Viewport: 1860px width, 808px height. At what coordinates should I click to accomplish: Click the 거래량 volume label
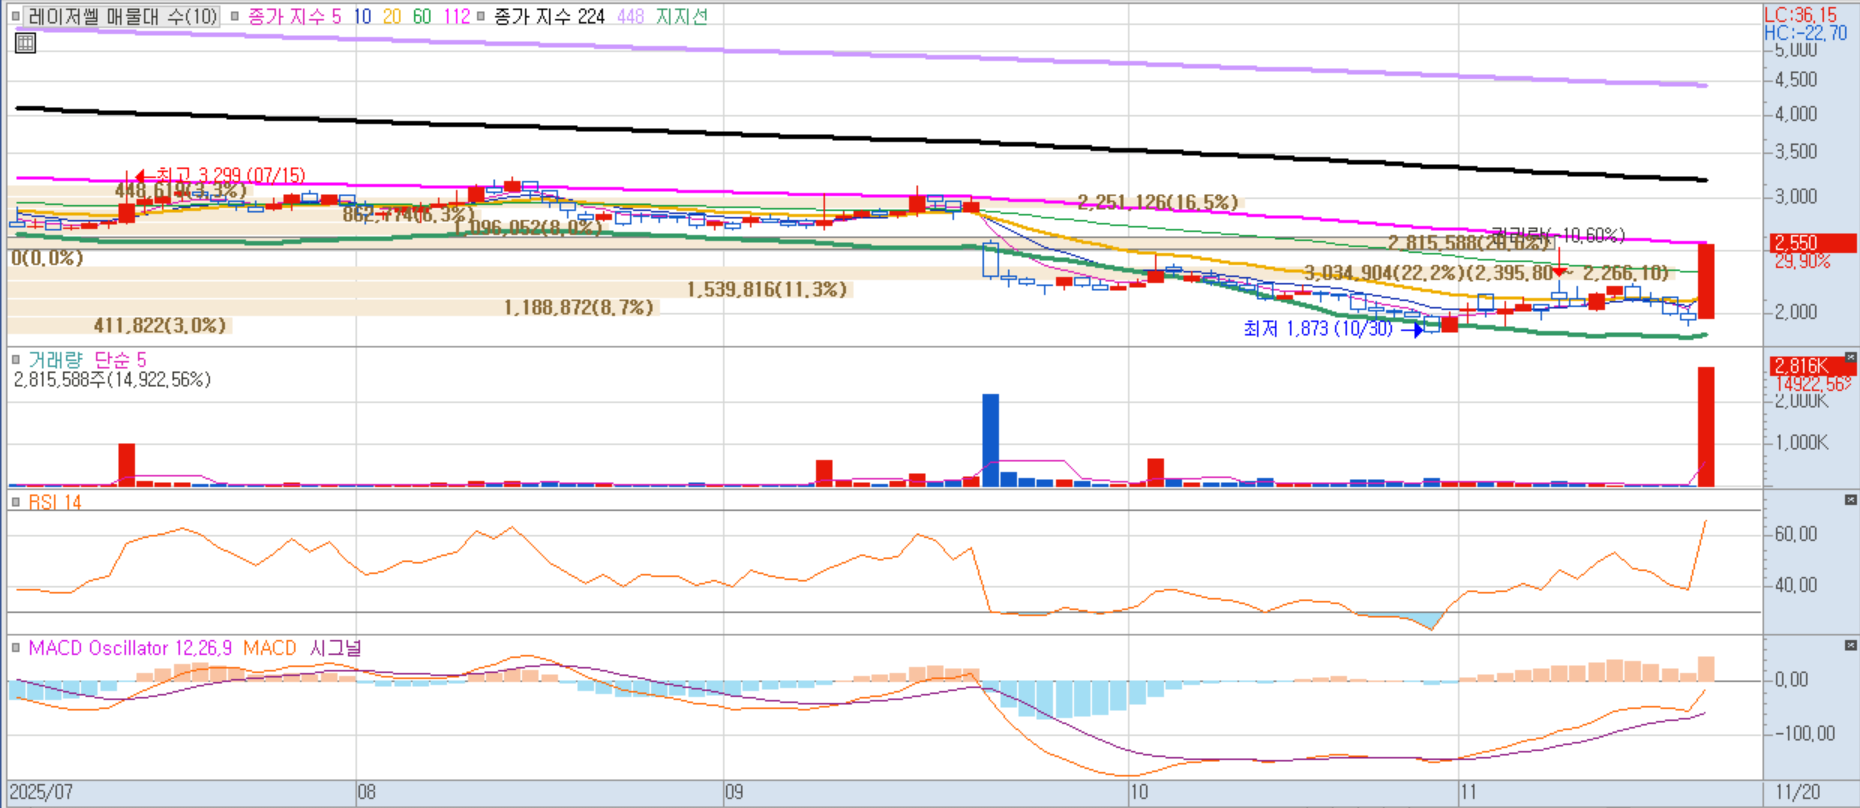pos(55,359)
